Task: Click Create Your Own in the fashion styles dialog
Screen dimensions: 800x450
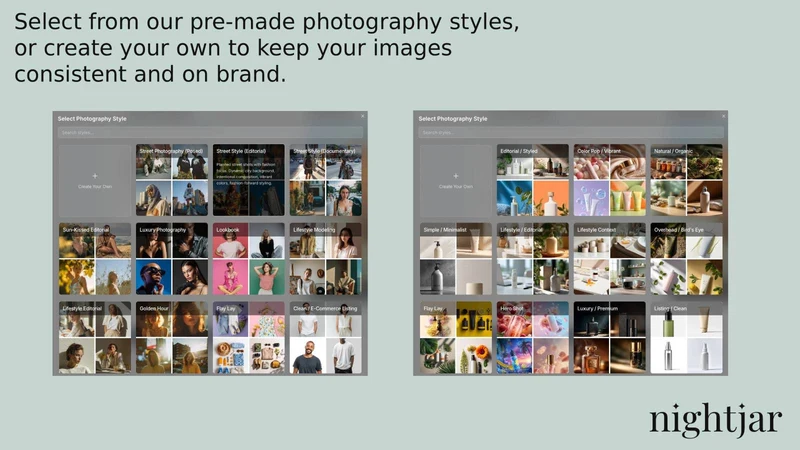Action: pos(95,181)
